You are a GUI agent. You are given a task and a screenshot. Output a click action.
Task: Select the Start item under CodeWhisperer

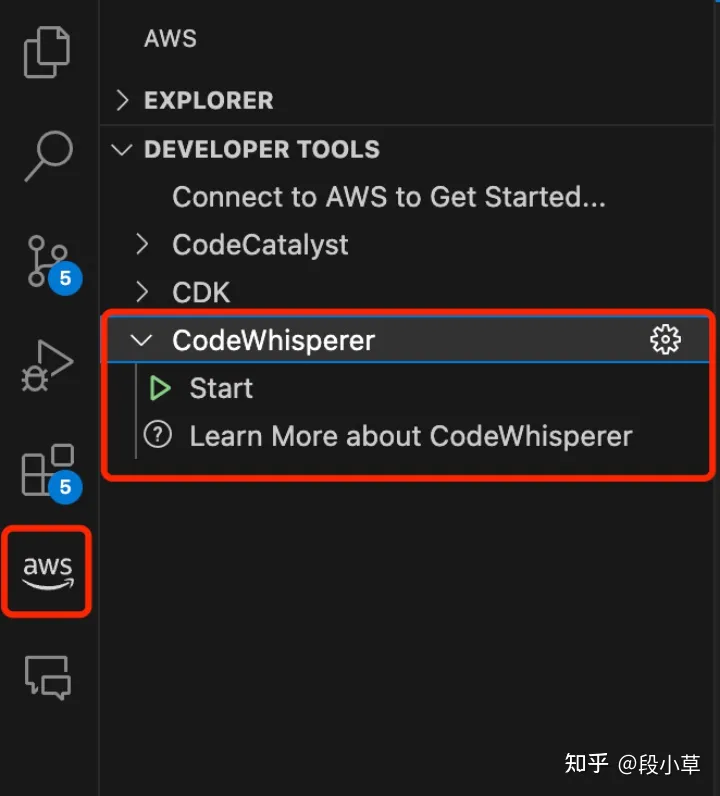tap(221, 388)
